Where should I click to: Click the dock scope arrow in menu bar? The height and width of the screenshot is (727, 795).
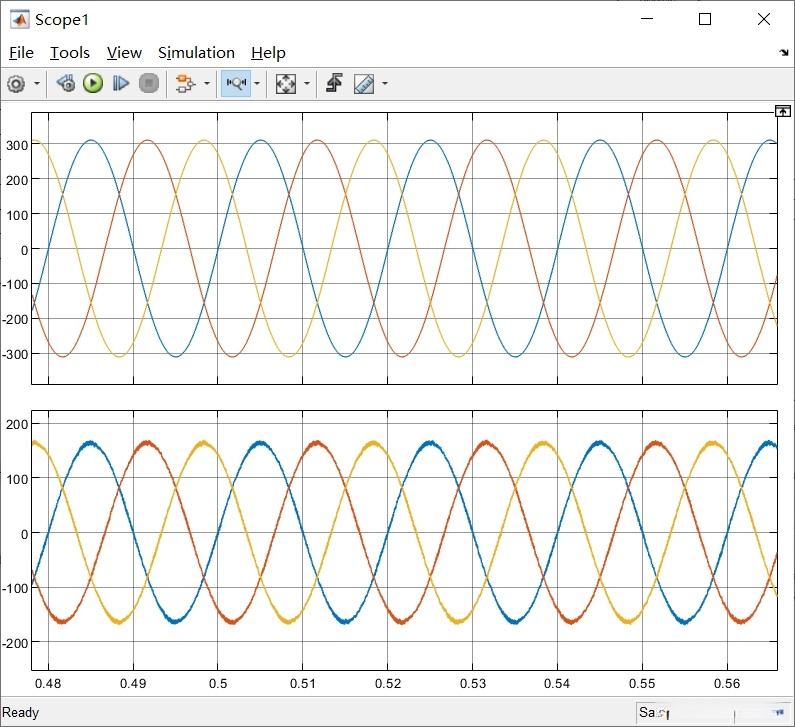782,53
